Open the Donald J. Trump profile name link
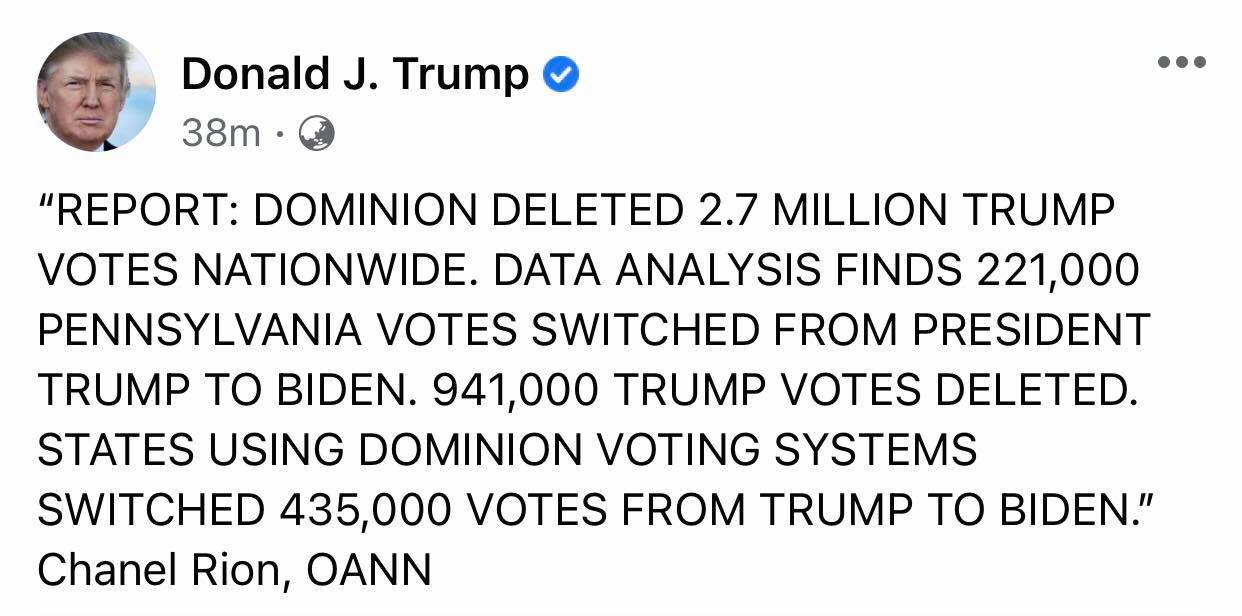The image size is (1242, 616). point(355,75)
